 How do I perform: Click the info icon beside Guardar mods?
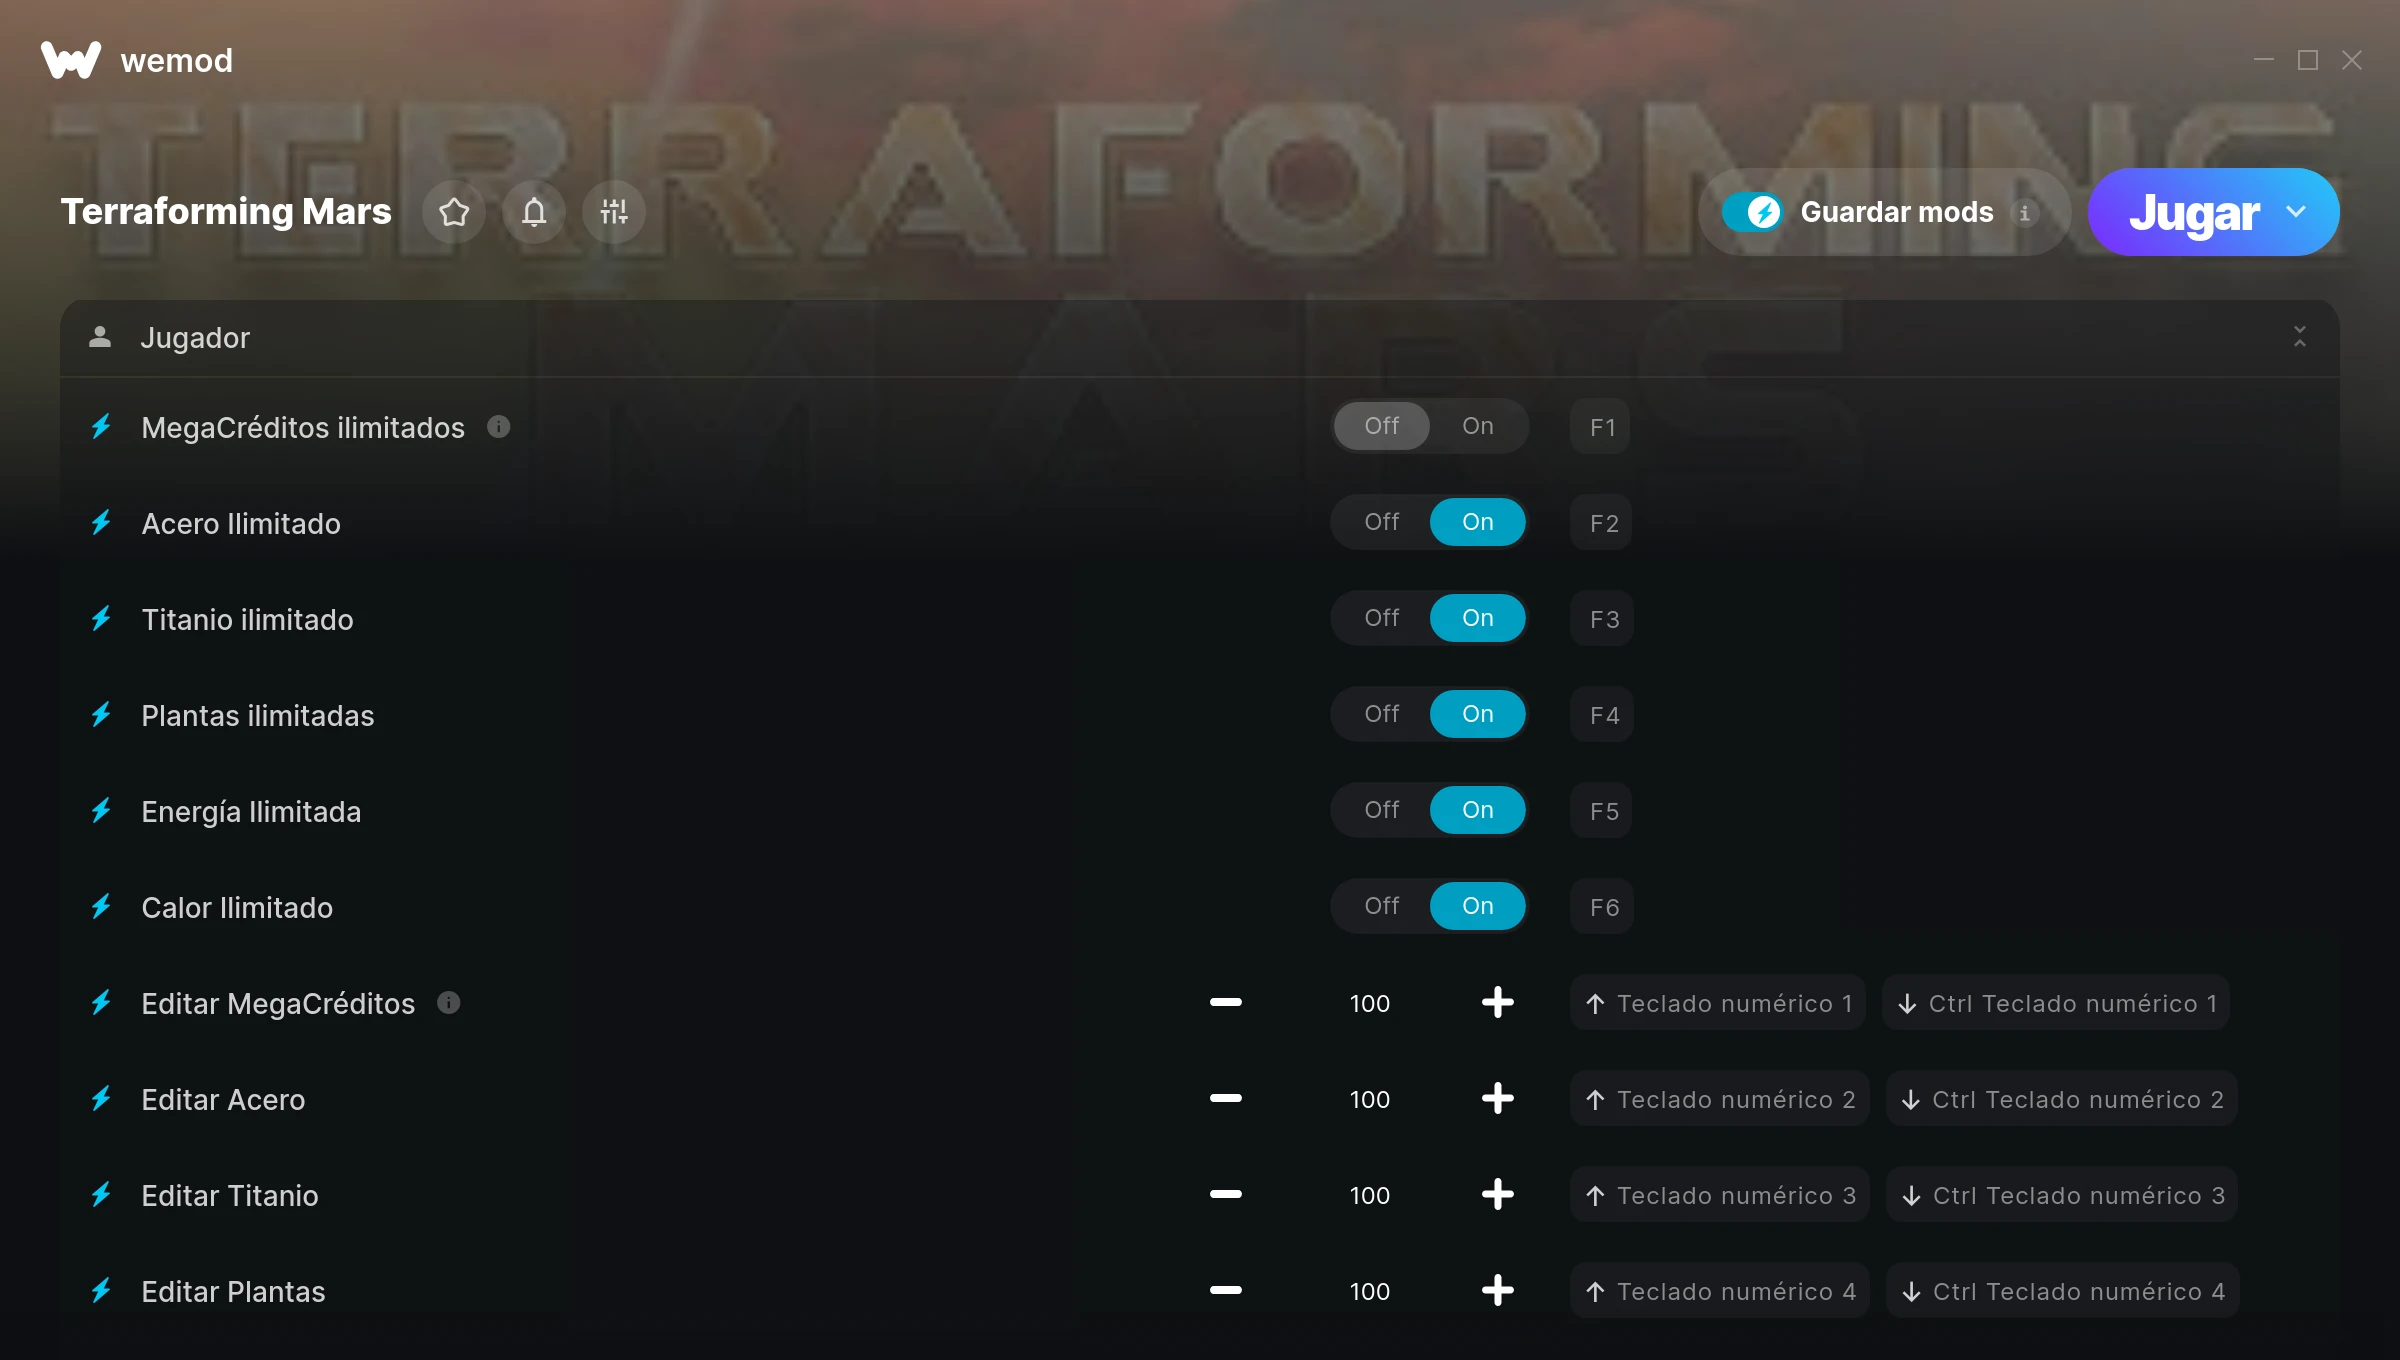tap(2024, 213)
